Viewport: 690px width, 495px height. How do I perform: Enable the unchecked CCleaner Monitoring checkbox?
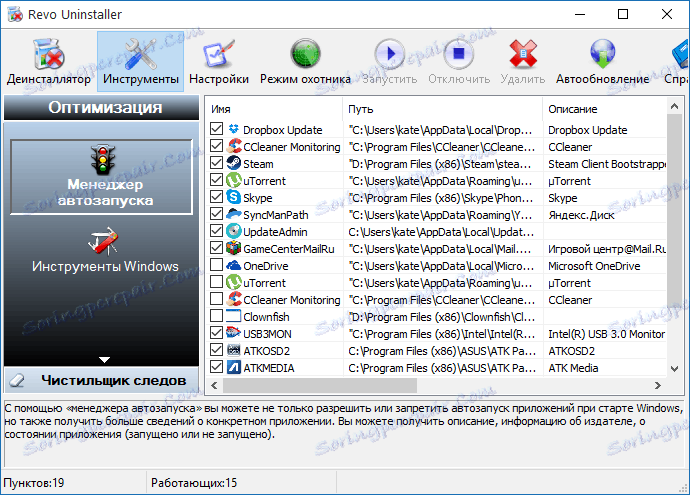216,299
